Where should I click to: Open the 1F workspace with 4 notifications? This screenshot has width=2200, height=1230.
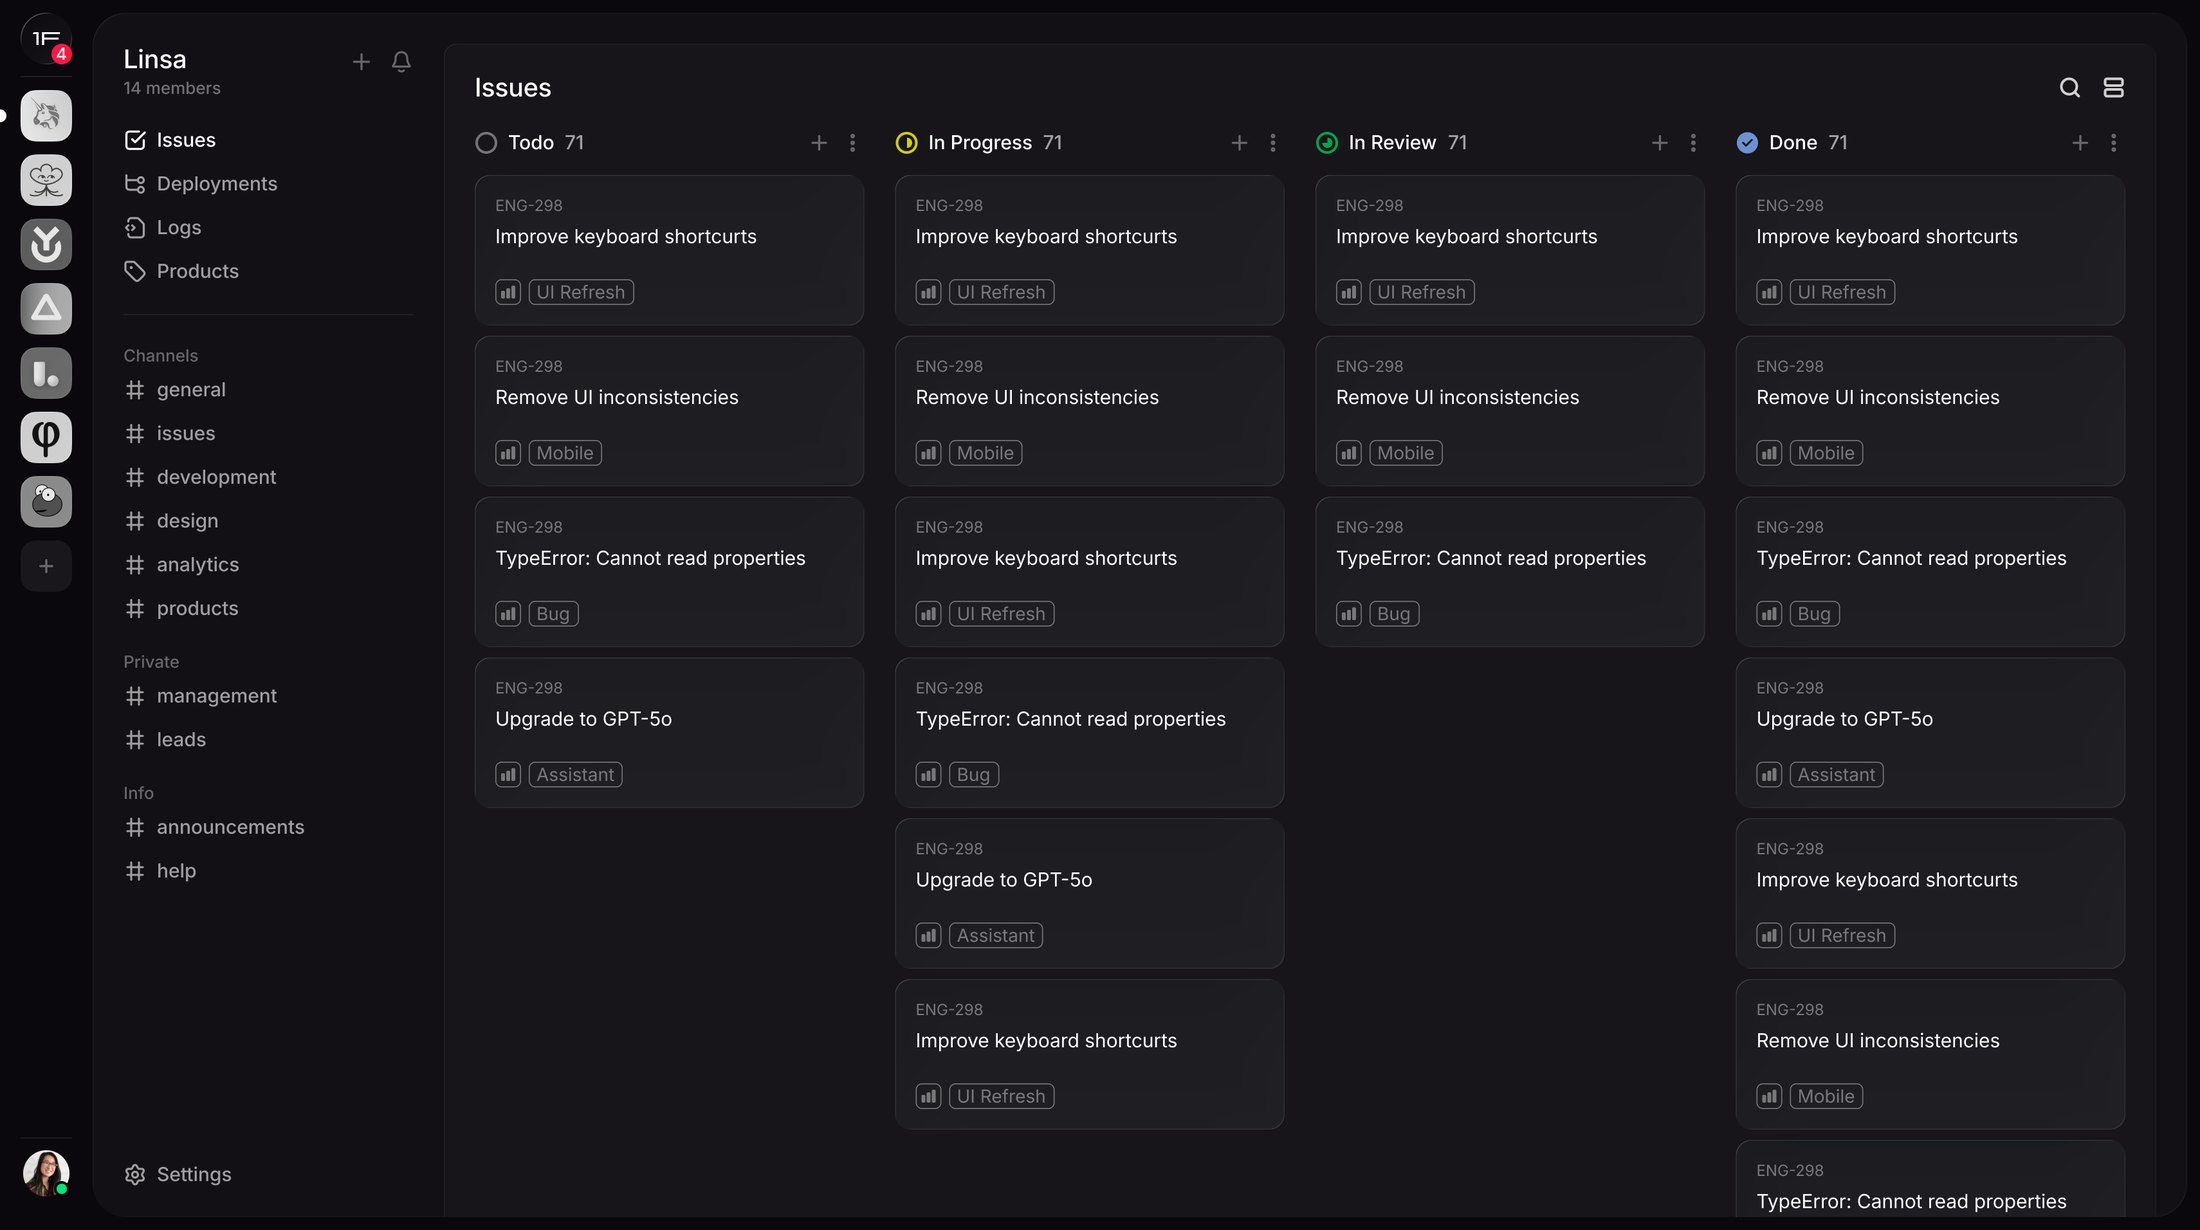pos(46,40)
